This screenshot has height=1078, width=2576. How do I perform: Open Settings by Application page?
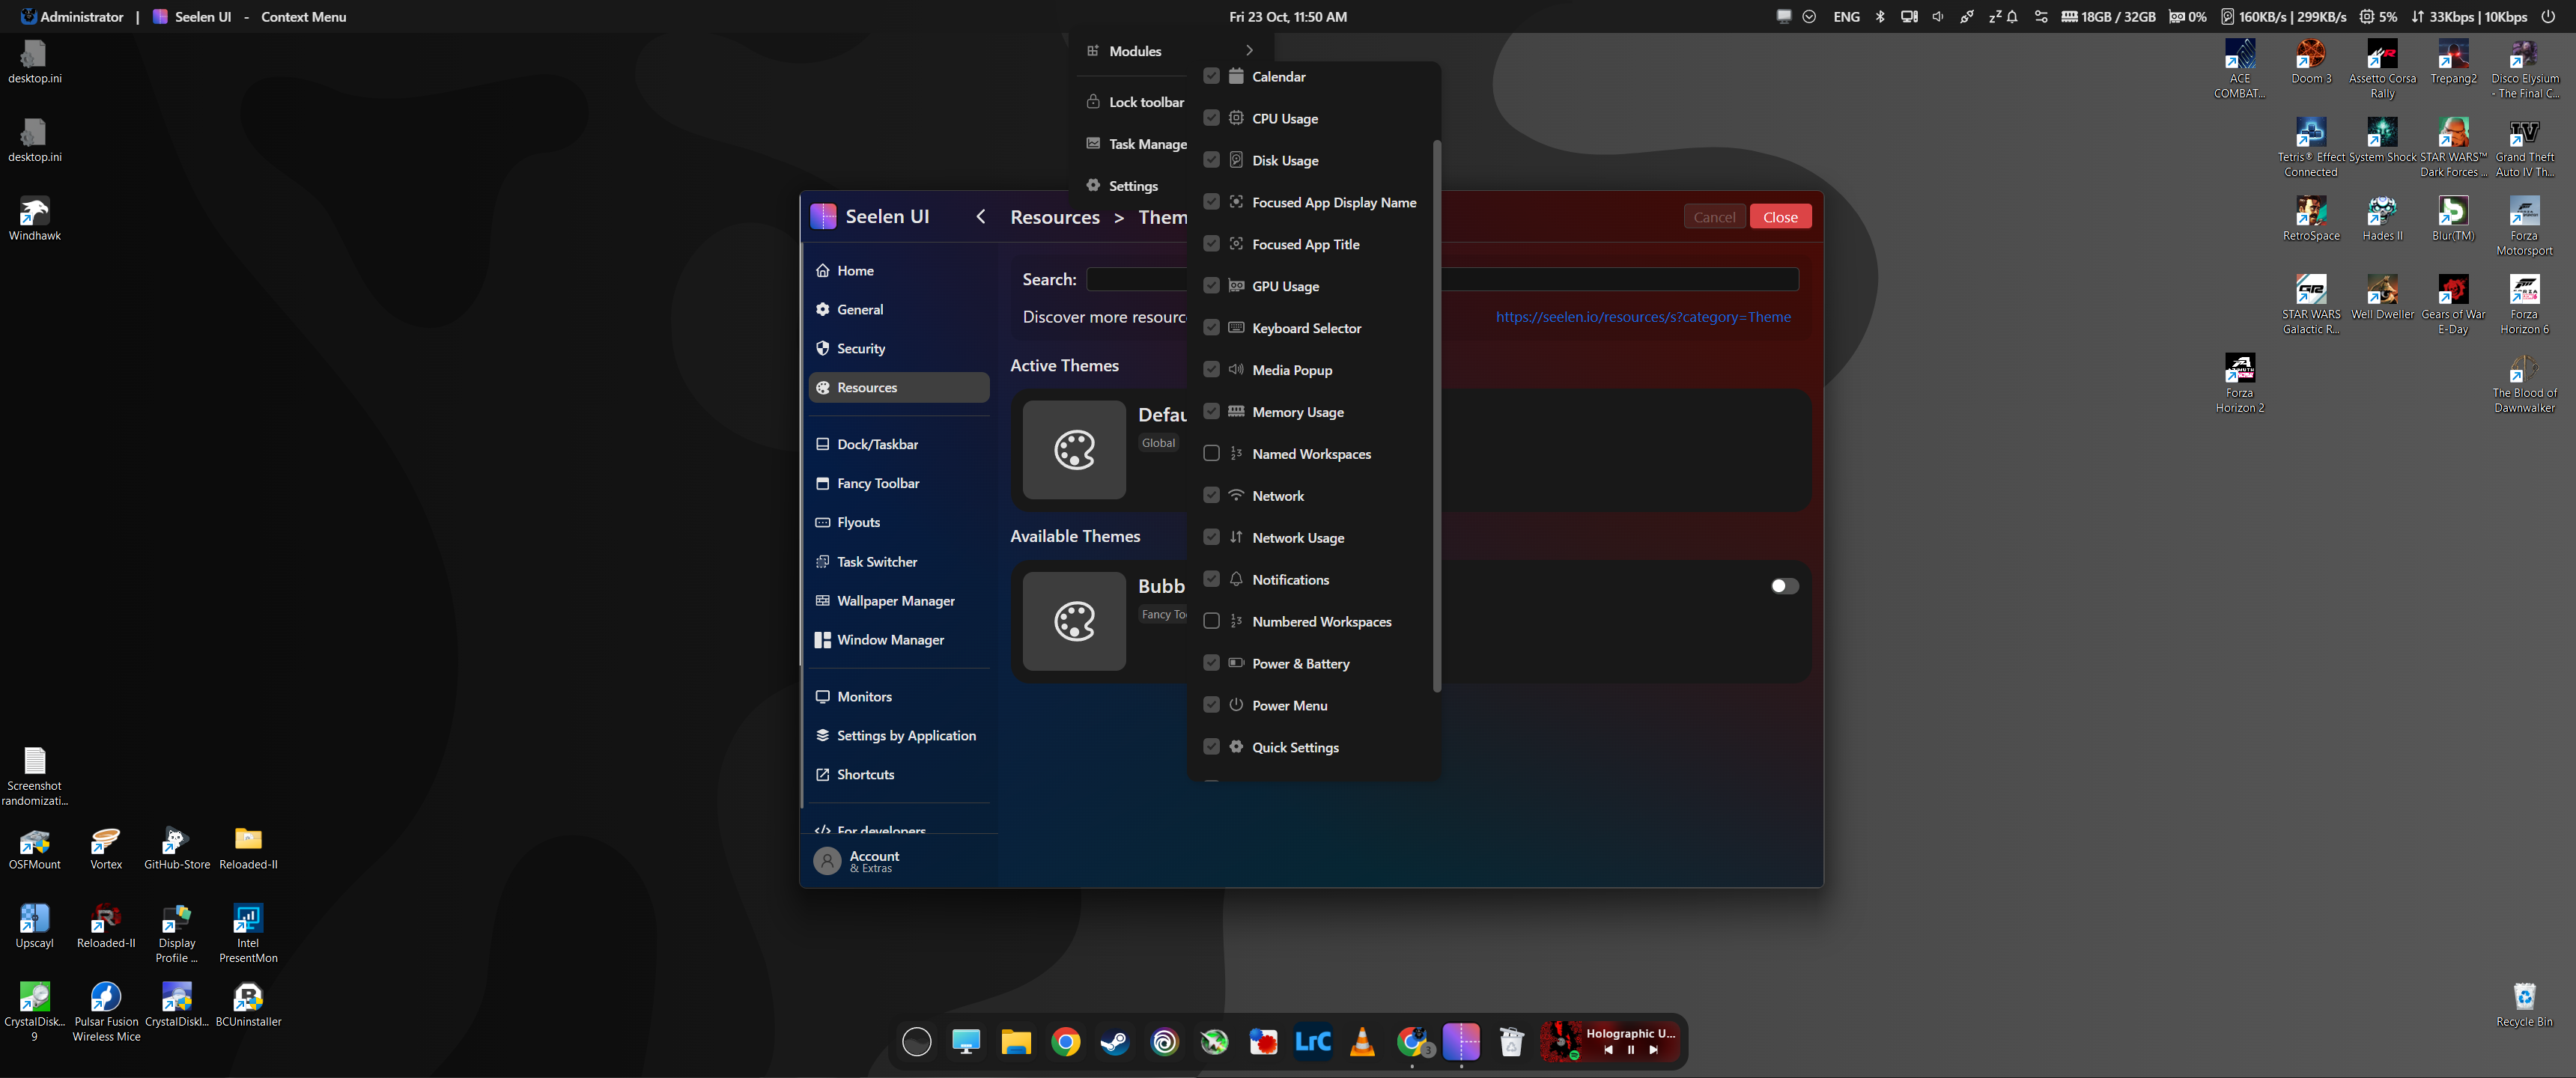pyautogui.click(x=898, y=736)
